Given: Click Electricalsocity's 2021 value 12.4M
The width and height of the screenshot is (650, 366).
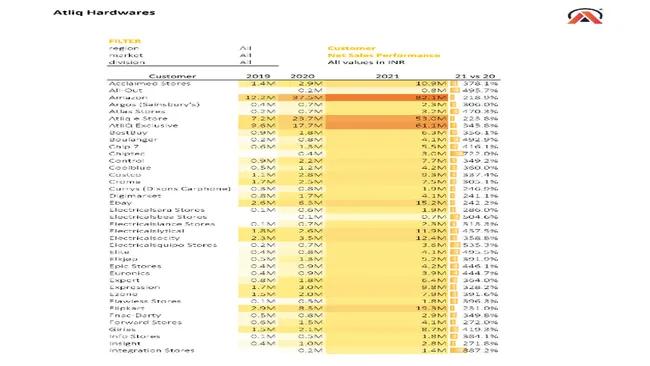Looking at the screenshot, I should point(431,238).
